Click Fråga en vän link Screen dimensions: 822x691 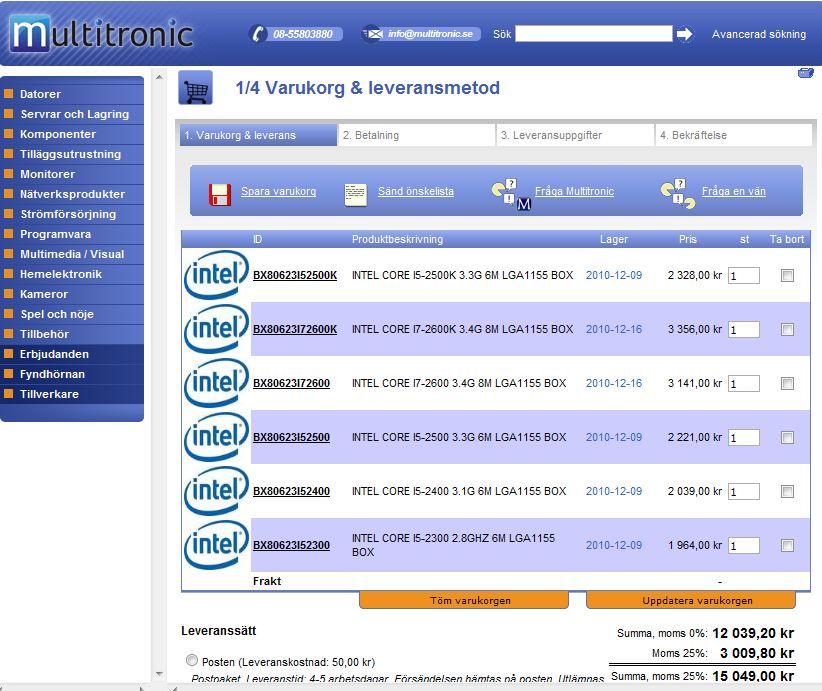tap(733, 191)
